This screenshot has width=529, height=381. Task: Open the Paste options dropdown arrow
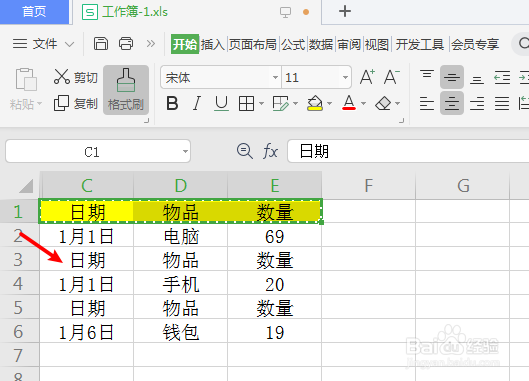pyautogui.click(x=39, y=103)
